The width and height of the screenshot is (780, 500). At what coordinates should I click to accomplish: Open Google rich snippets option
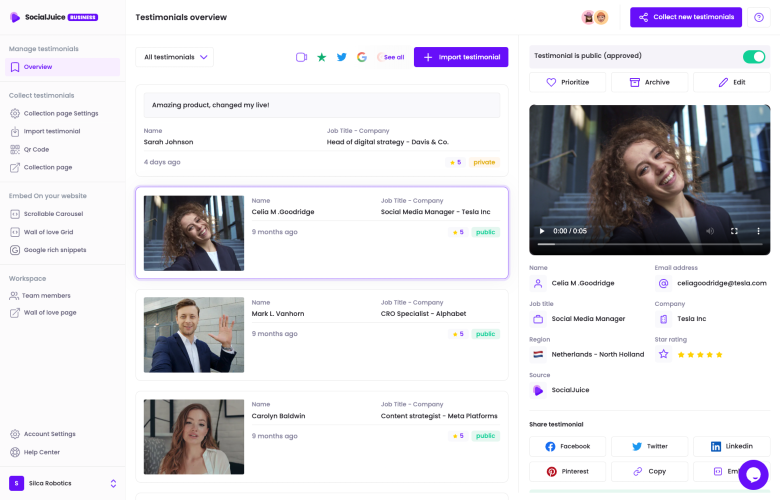(48, 250)
